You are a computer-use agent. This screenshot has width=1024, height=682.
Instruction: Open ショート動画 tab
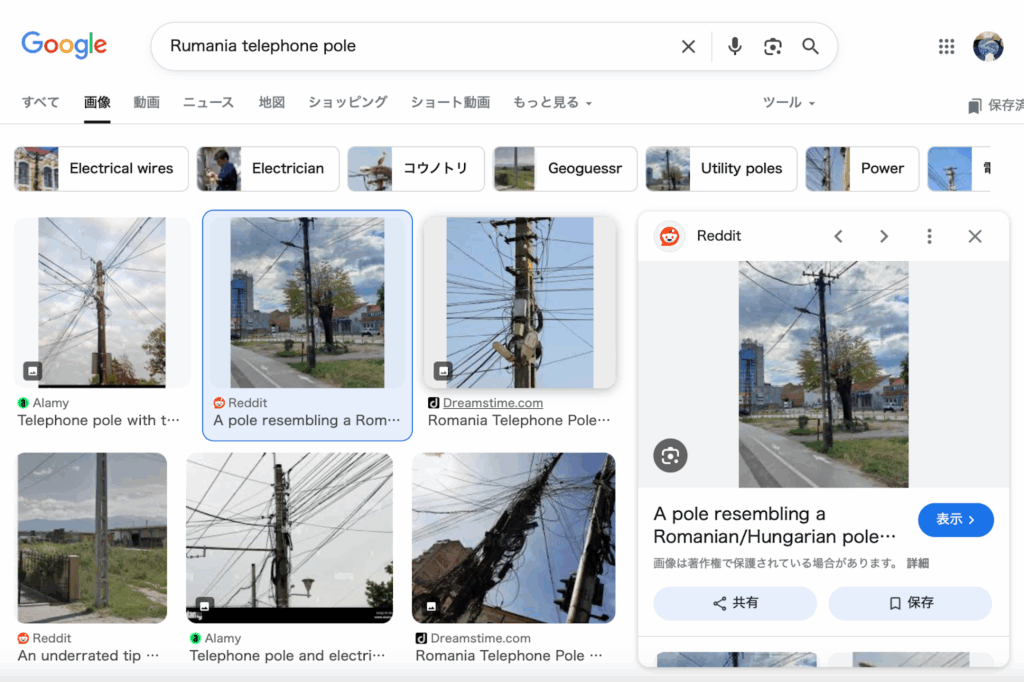[x=450, y=103]
